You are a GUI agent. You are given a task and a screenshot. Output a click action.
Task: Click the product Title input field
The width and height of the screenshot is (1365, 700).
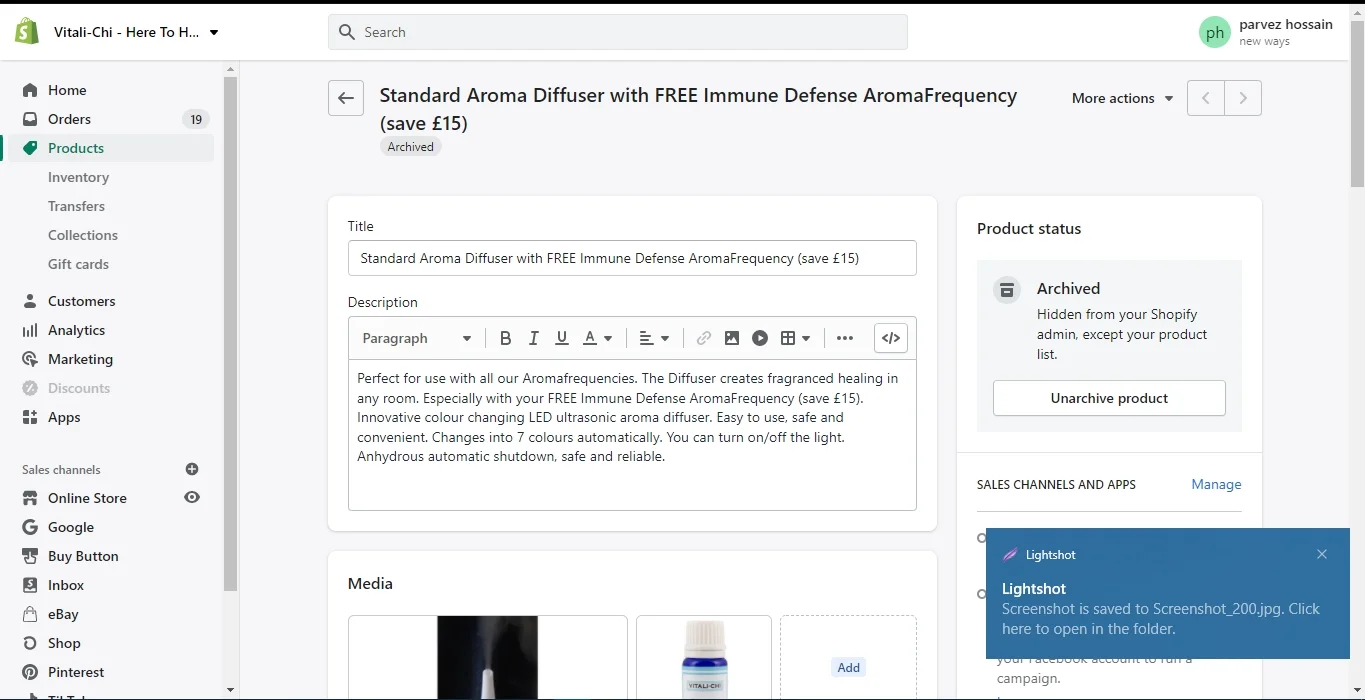pos(632,258)
